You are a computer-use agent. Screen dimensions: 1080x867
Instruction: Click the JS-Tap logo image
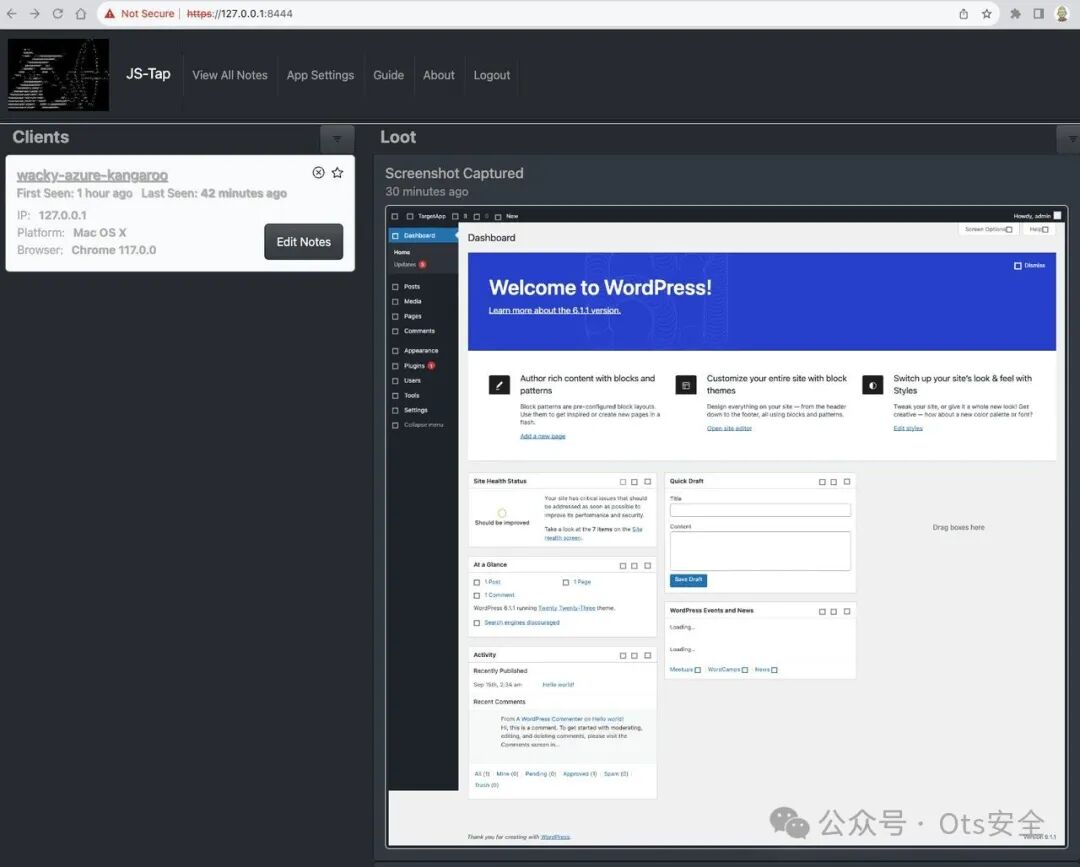pyautogui.click(x=59, y=74)
